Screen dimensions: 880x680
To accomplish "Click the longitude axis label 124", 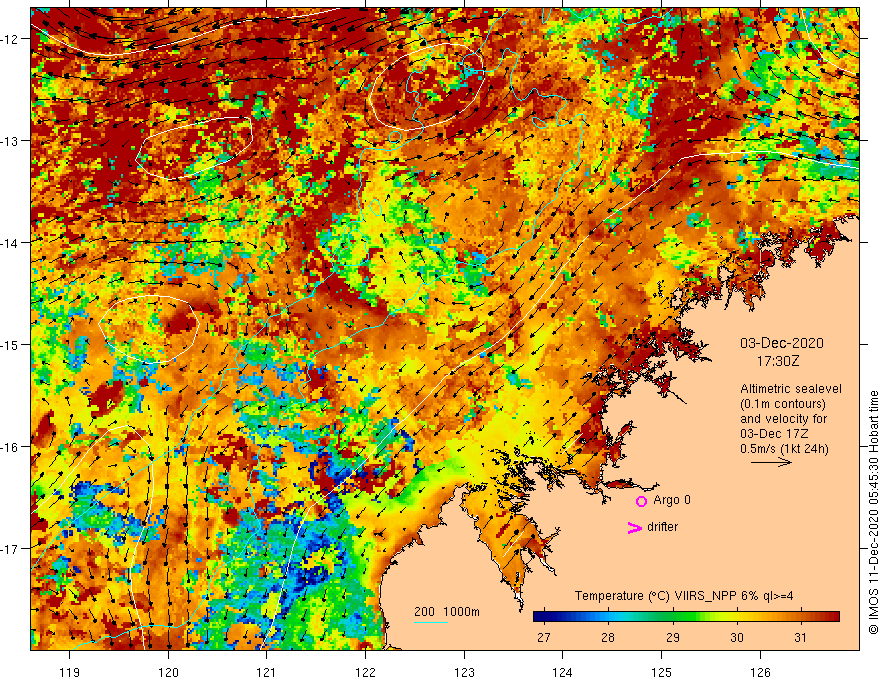I will (562, 672).
